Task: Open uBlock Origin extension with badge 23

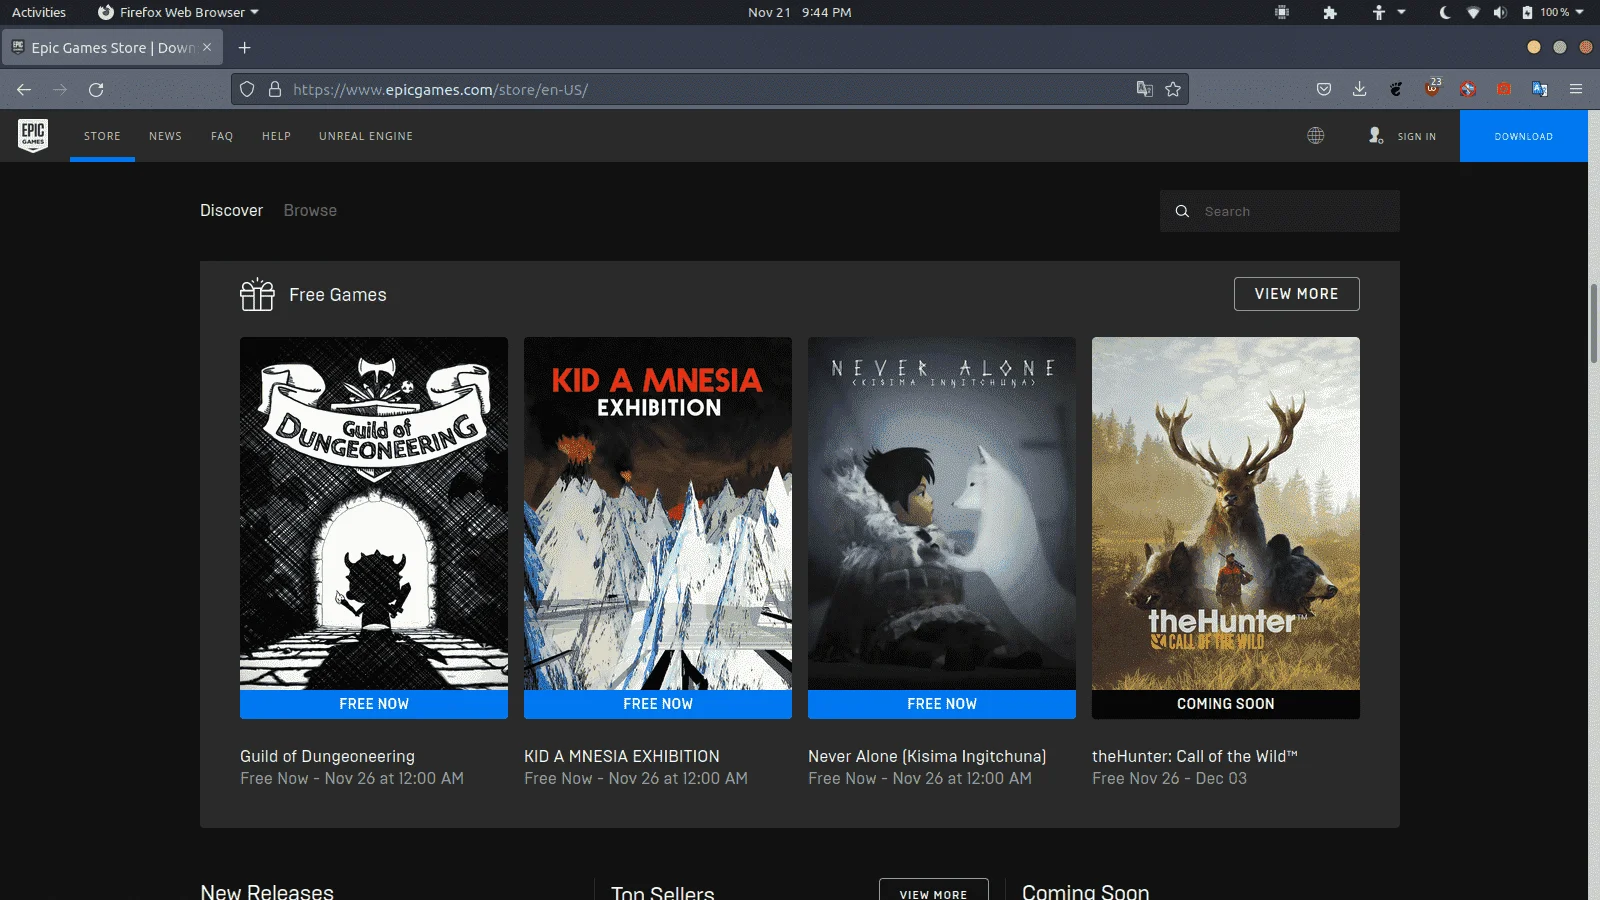Action: click(1433, 88)
